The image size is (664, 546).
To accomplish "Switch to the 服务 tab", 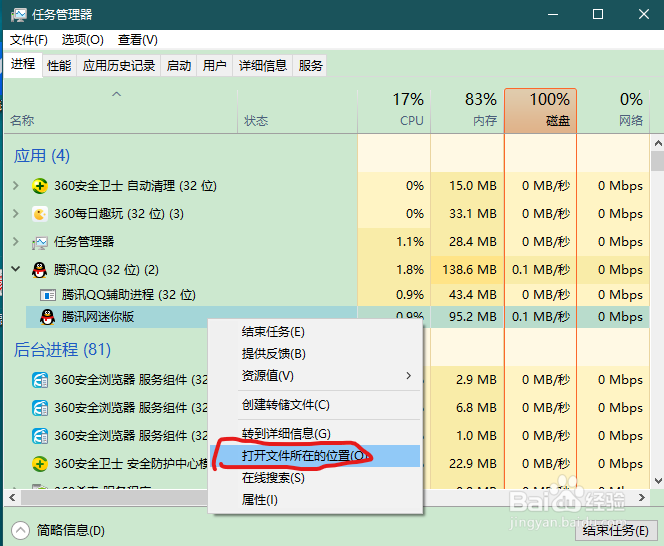I will tap(310, 66).
